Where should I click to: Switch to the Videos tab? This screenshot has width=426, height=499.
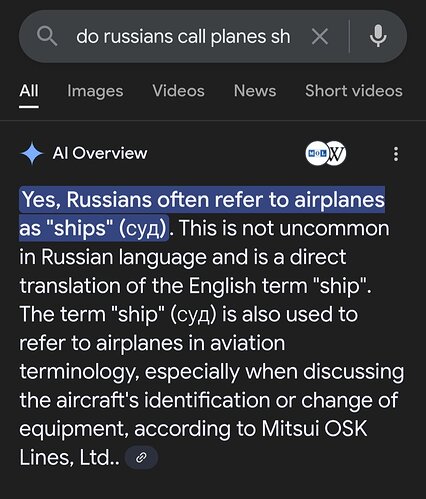pyautogui.click(x=178, y=91)
